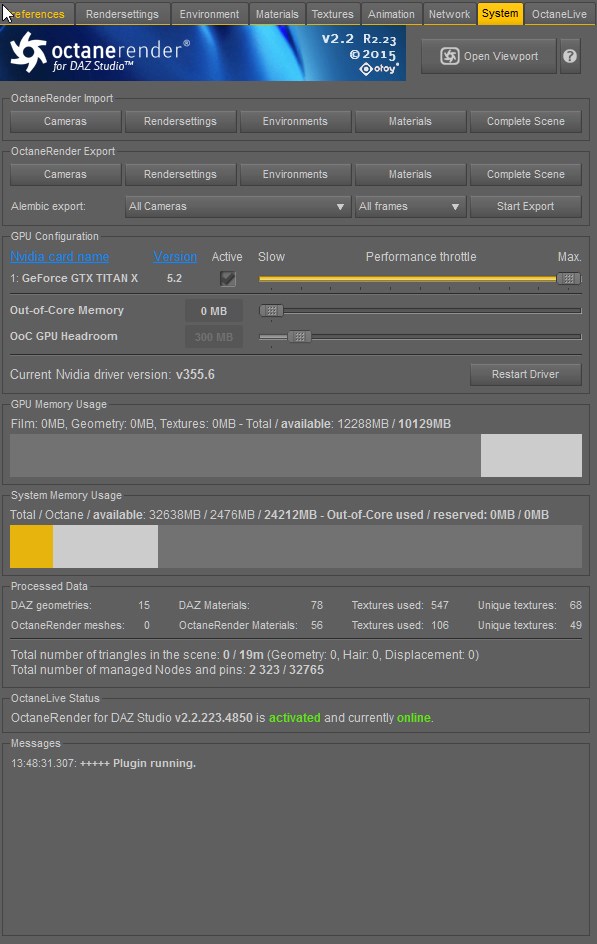597x944 pixels.
Task: Click the Otoy logo in banner
Action: (x=379, y=69)
